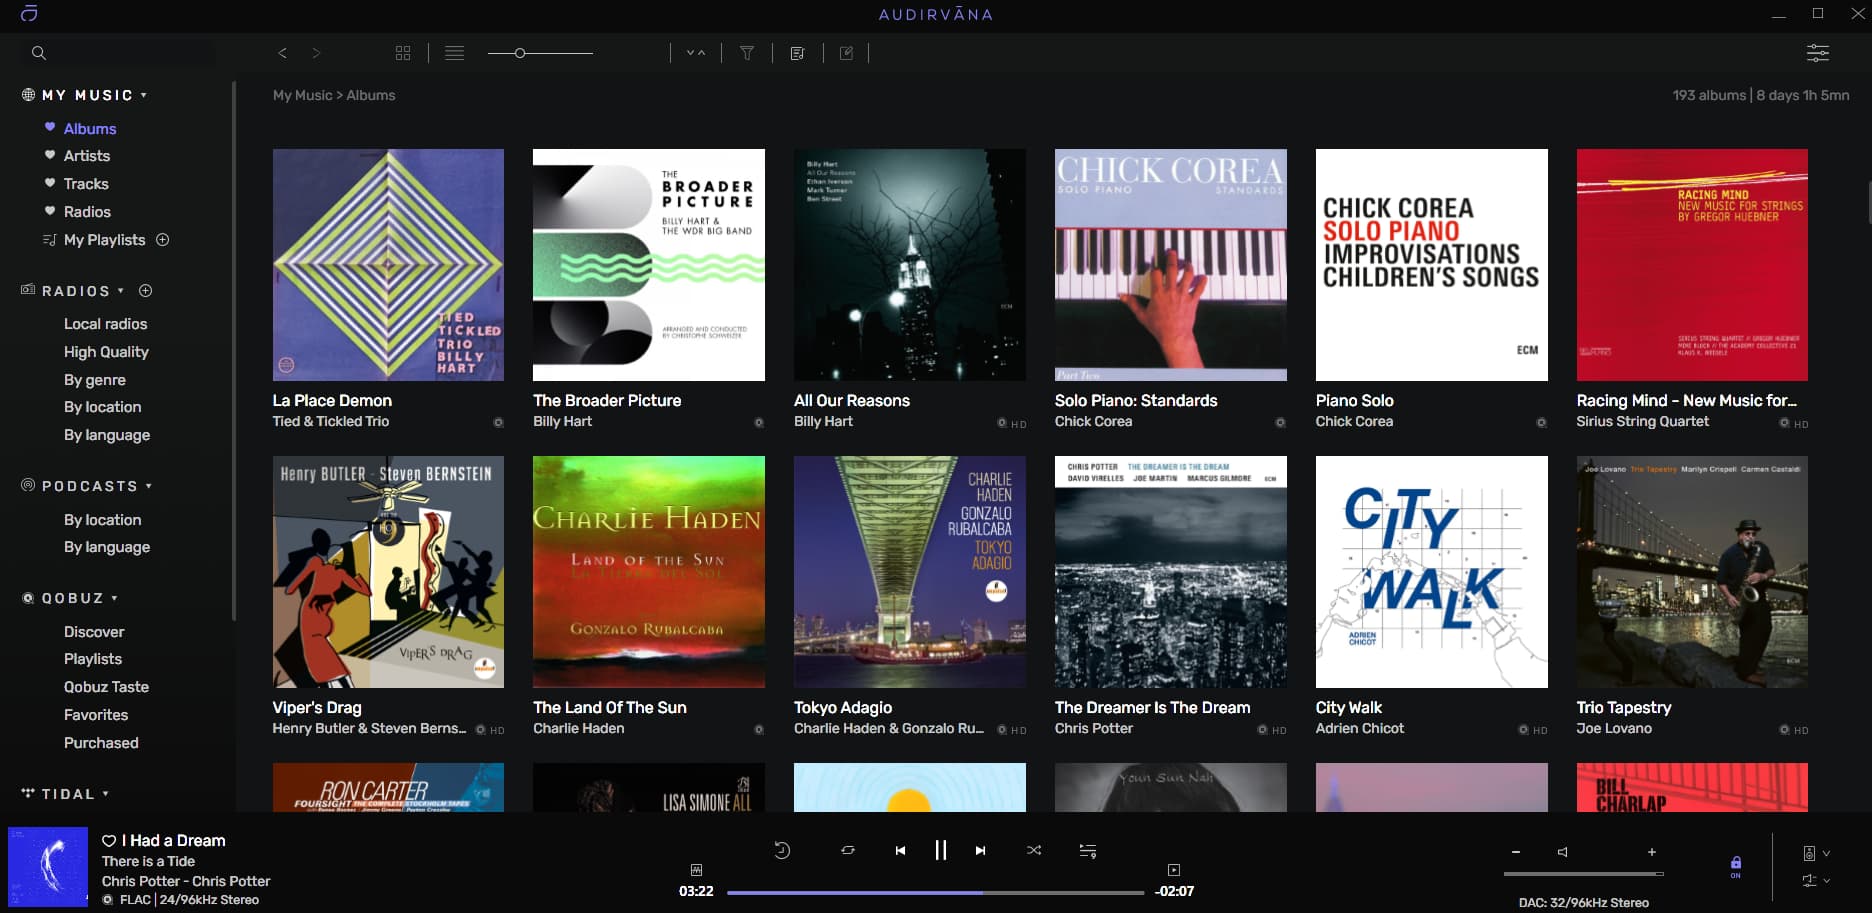Click the Joe Lovano artist name link
The height and width of the screenshot is (913, 1872).
tap(1614, 728)
